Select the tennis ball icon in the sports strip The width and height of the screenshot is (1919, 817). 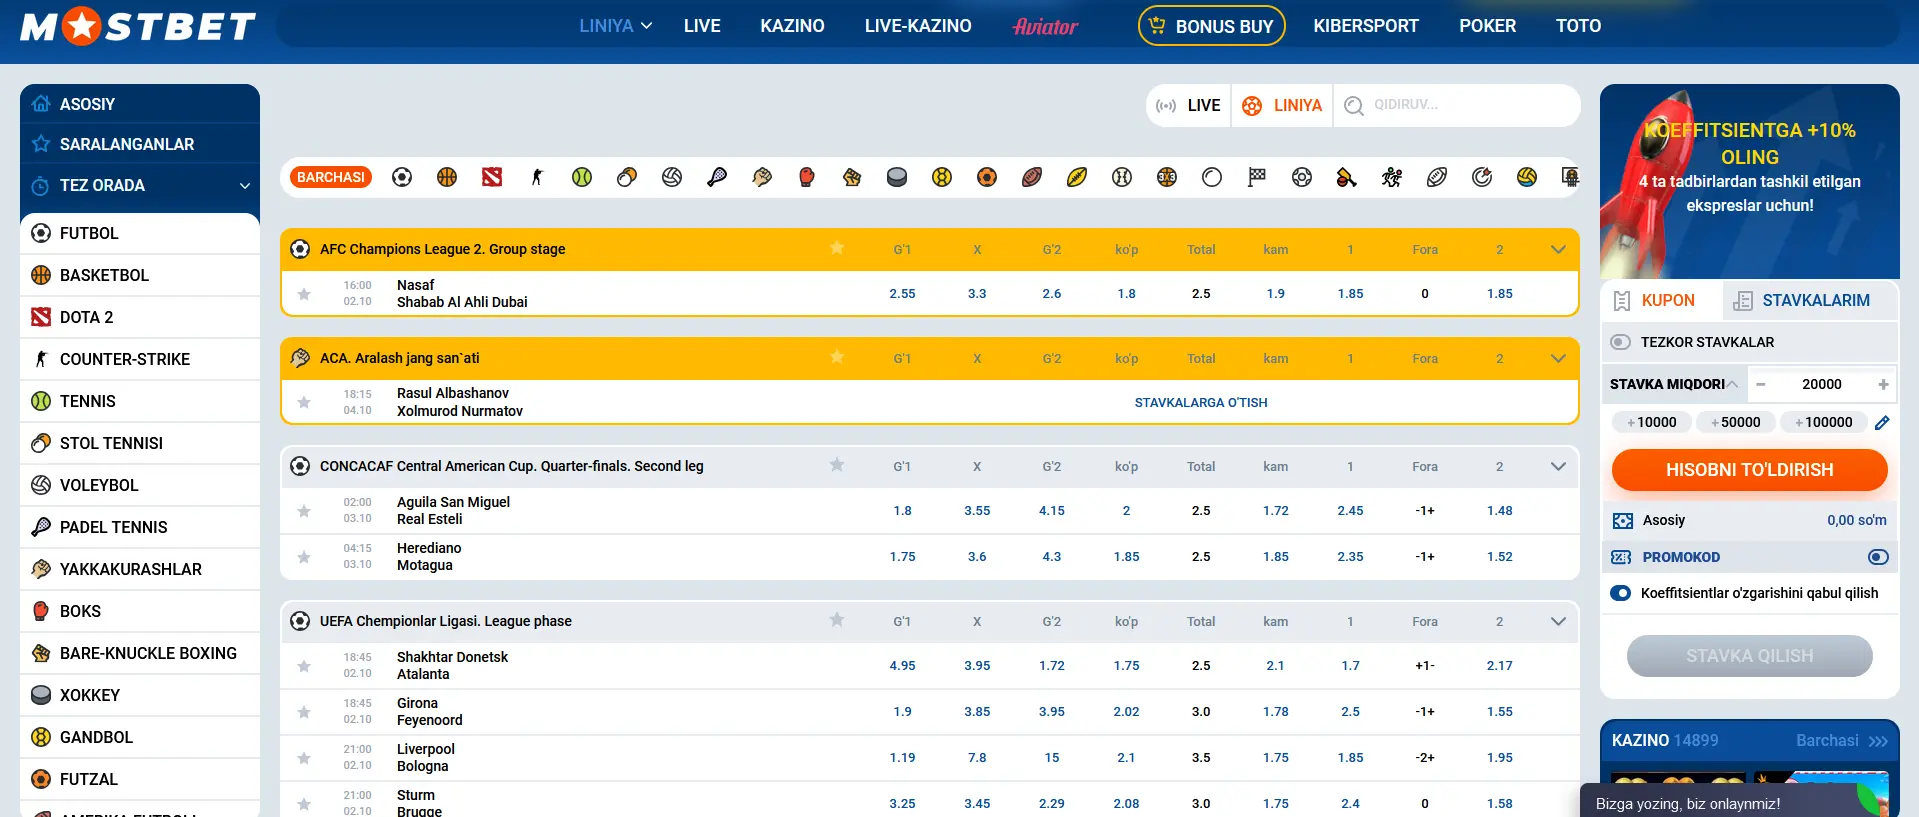[582, 177]
